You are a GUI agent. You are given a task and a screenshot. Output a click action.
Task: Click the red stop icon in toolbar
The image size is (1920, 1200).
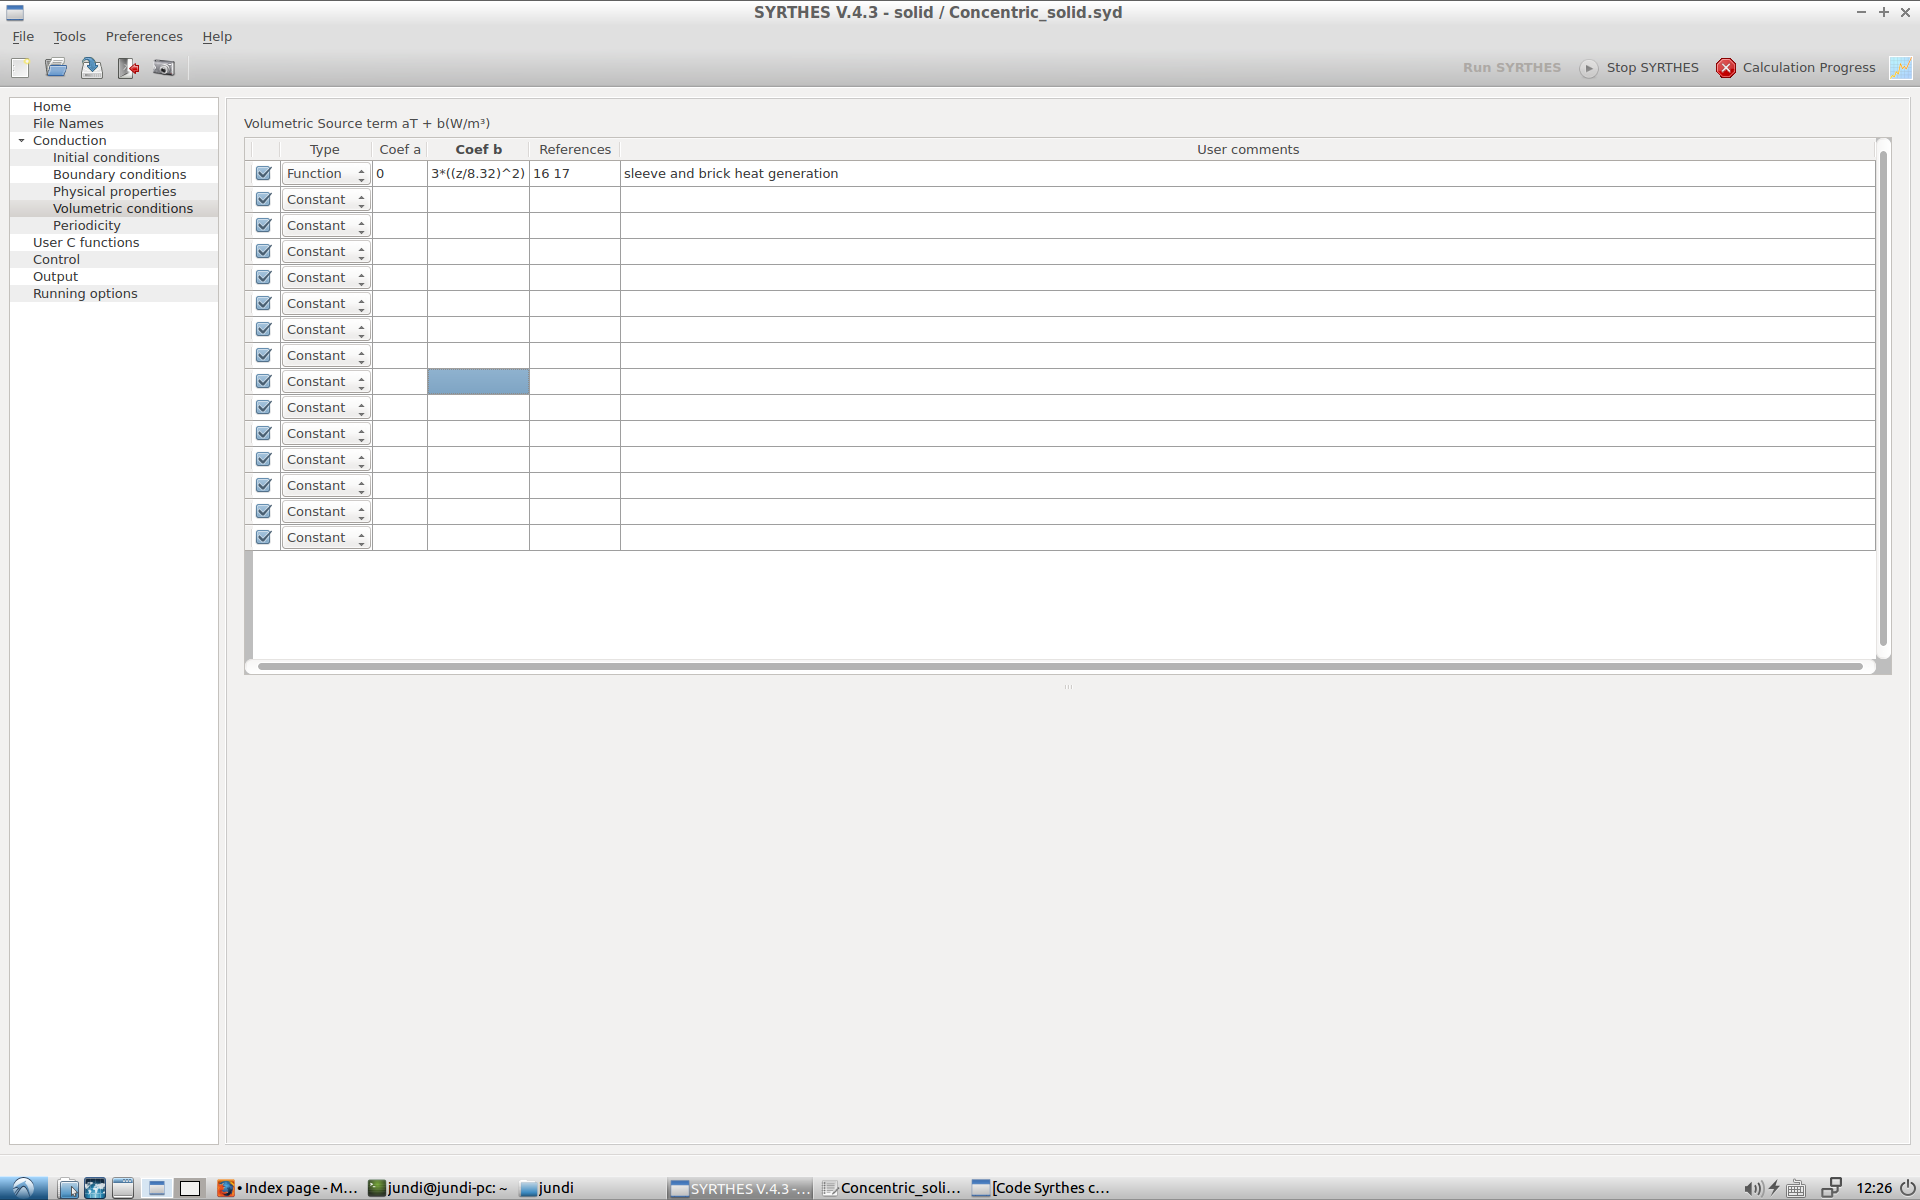coord(1725,68)
